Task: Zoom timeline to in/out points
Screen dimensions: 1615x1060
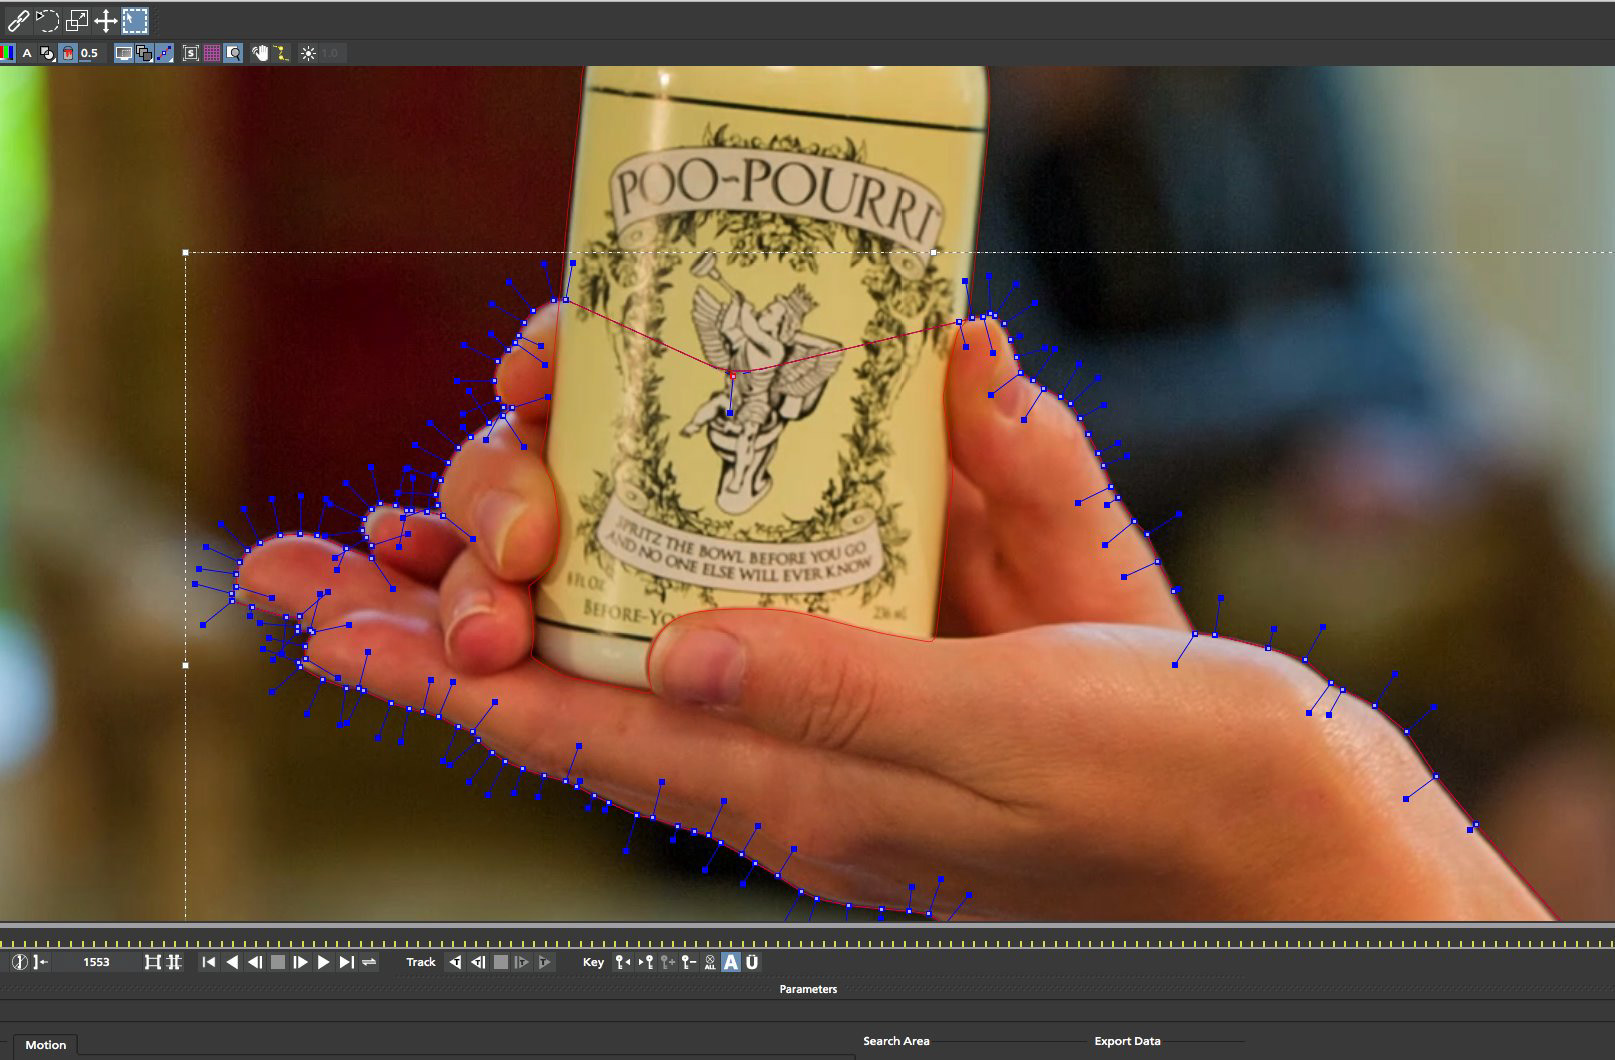Action: pos(152,962)
